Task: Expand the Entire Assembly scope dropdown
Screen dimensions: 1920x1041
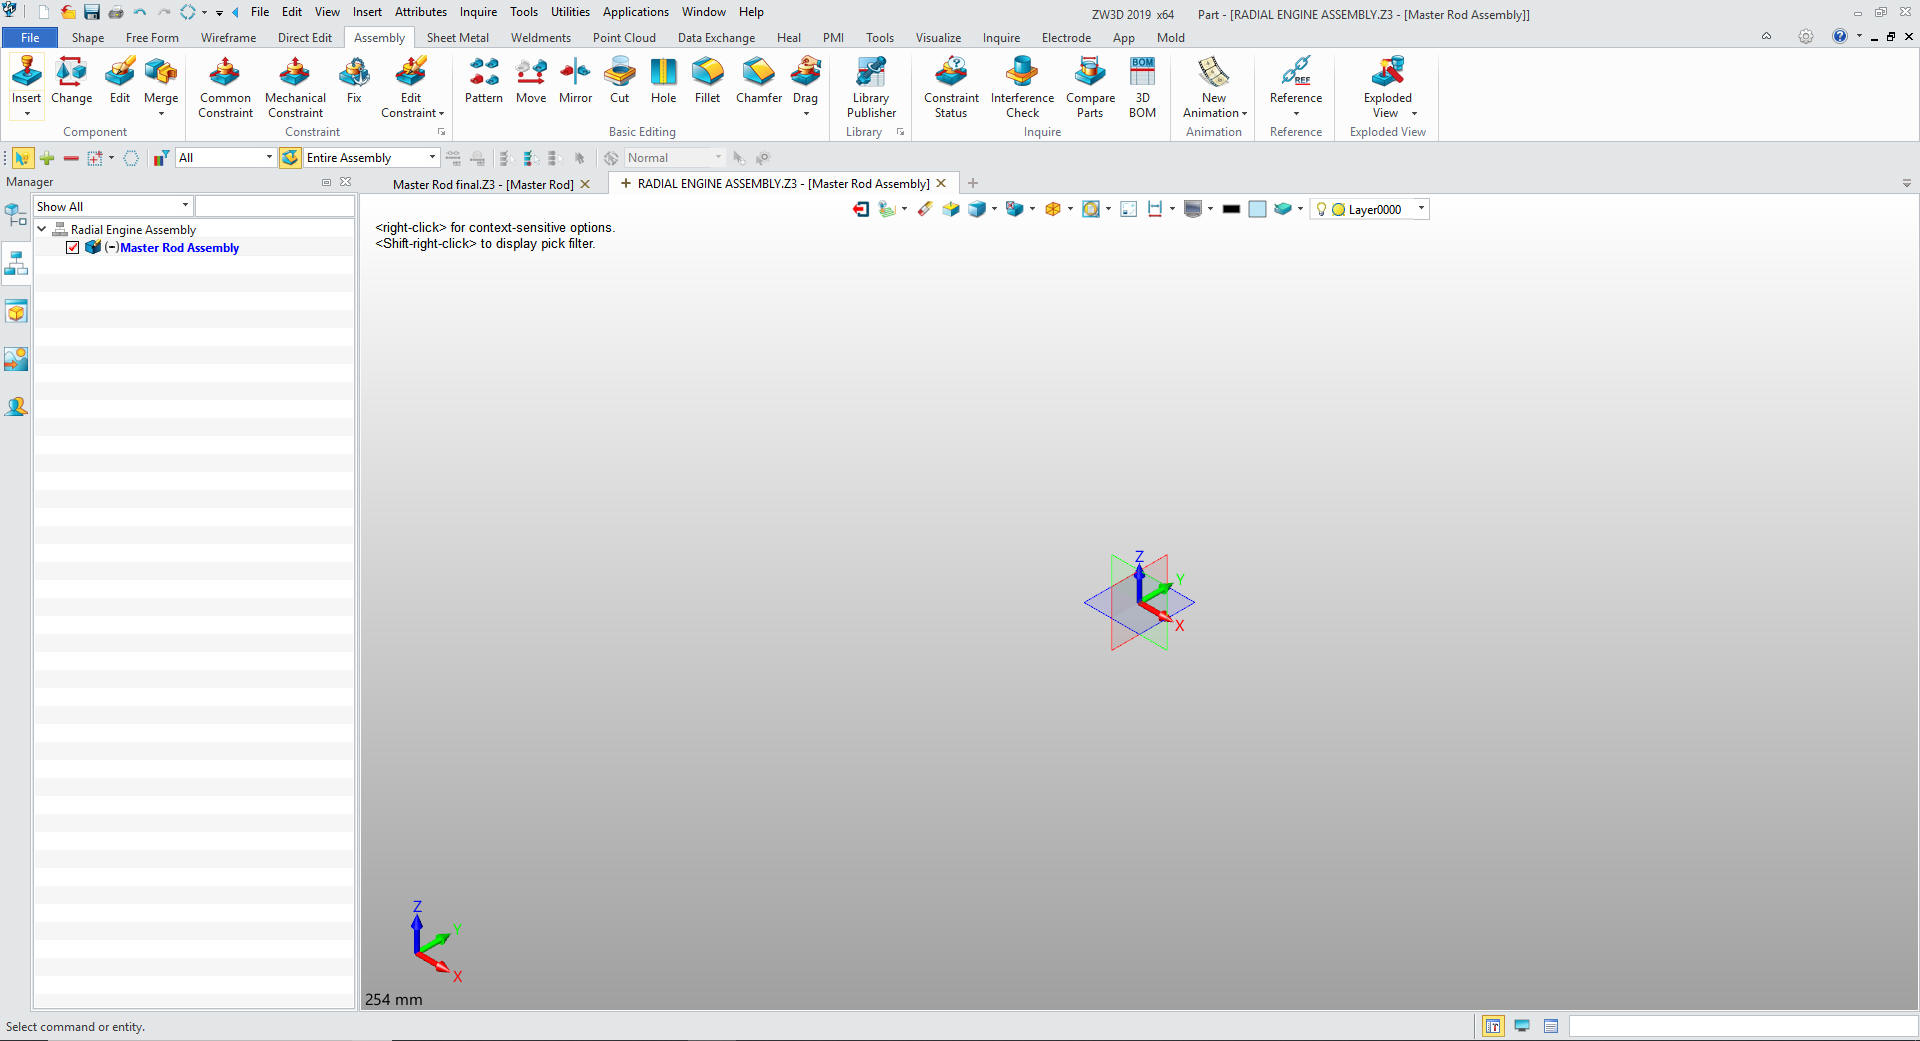Action: (432, 158)
